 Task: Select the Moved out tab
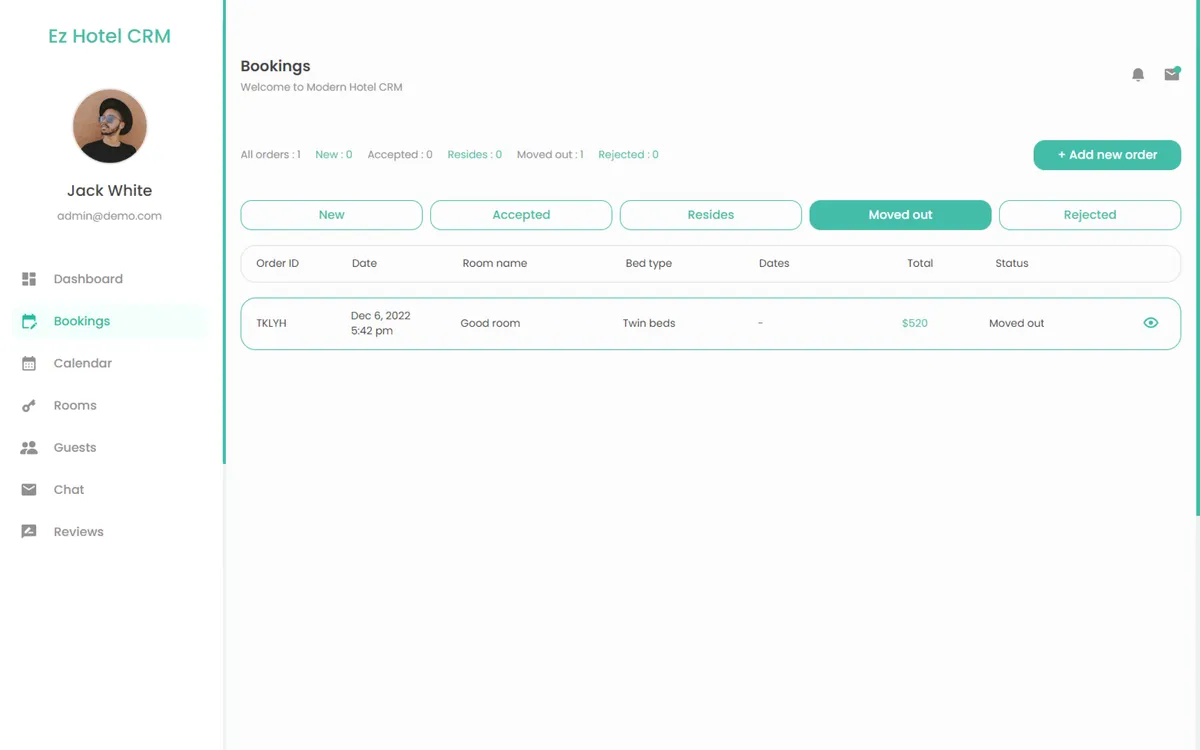tap(900, 215)
